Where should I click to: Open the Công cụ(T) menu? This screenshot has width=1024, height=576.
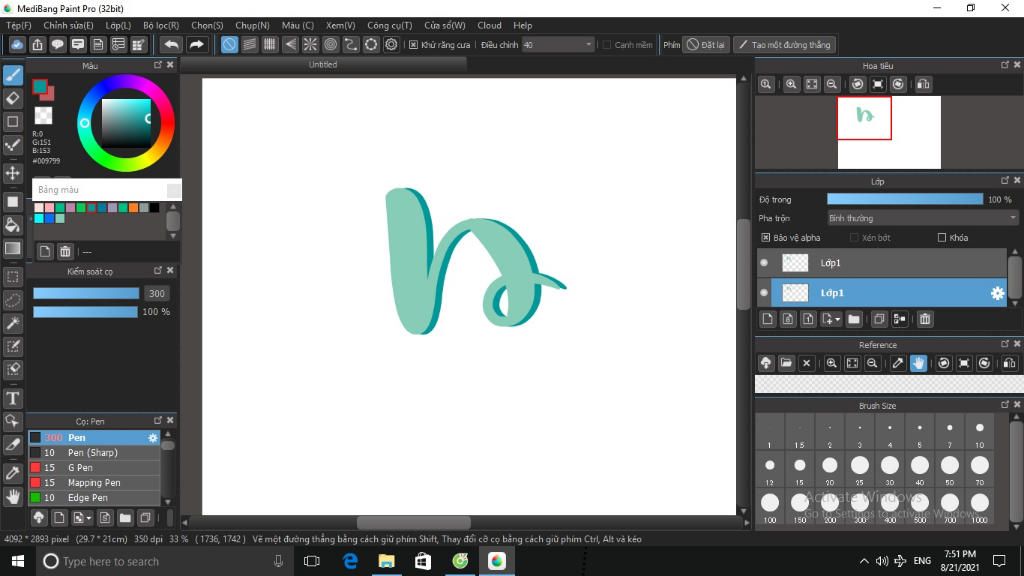(x=390, y=25)
